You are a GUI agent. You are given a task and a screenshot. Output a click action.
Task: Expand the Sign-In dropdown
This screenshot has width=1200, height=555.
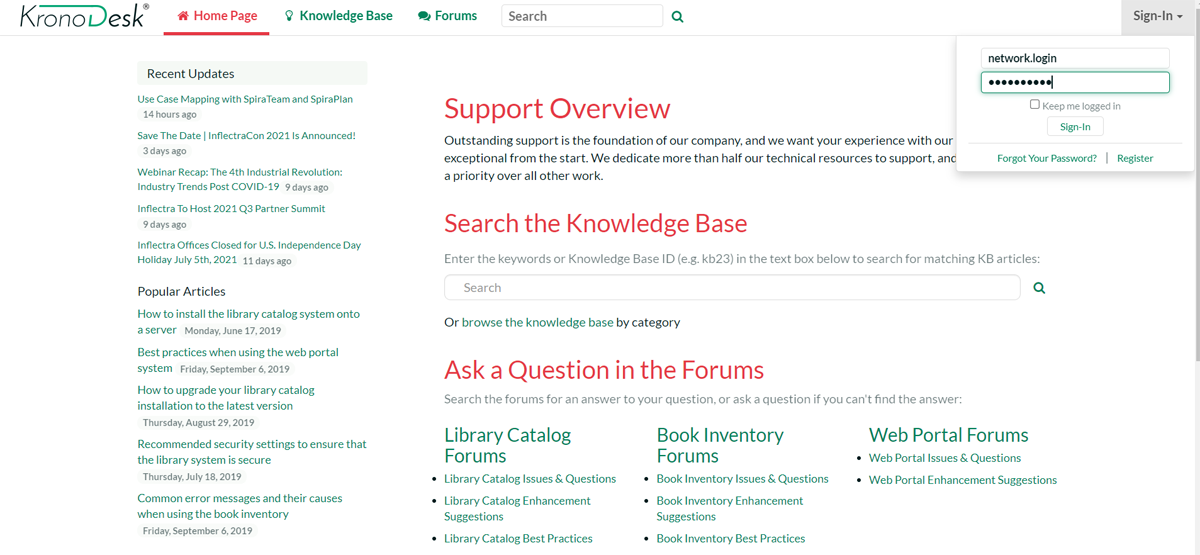click(x=1157, y=16)
